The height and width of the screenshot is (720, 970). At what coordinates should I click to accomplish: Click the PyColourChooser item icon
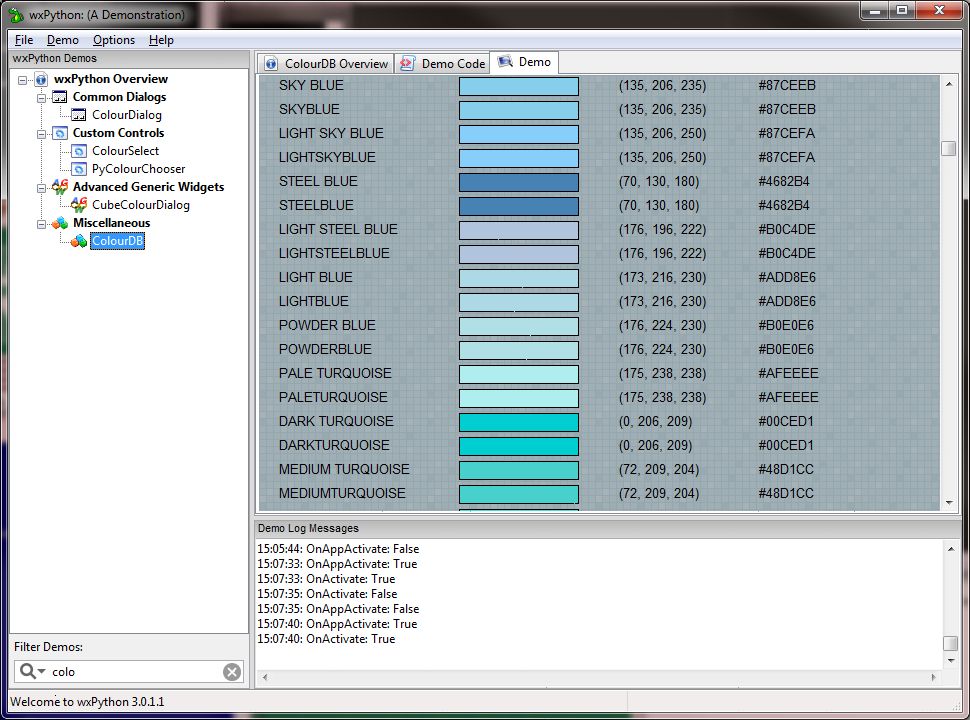79,169
